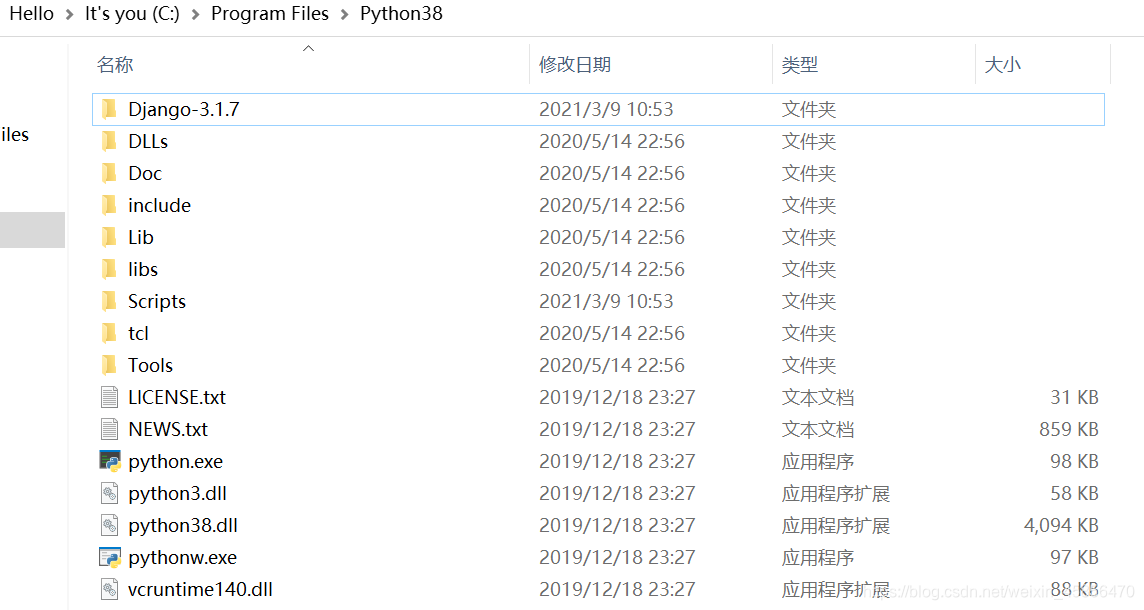Click the highlighted item in navigation pane
This screenshot has width=1144, height=610.
pyautogui.click(x=32, y=230)
